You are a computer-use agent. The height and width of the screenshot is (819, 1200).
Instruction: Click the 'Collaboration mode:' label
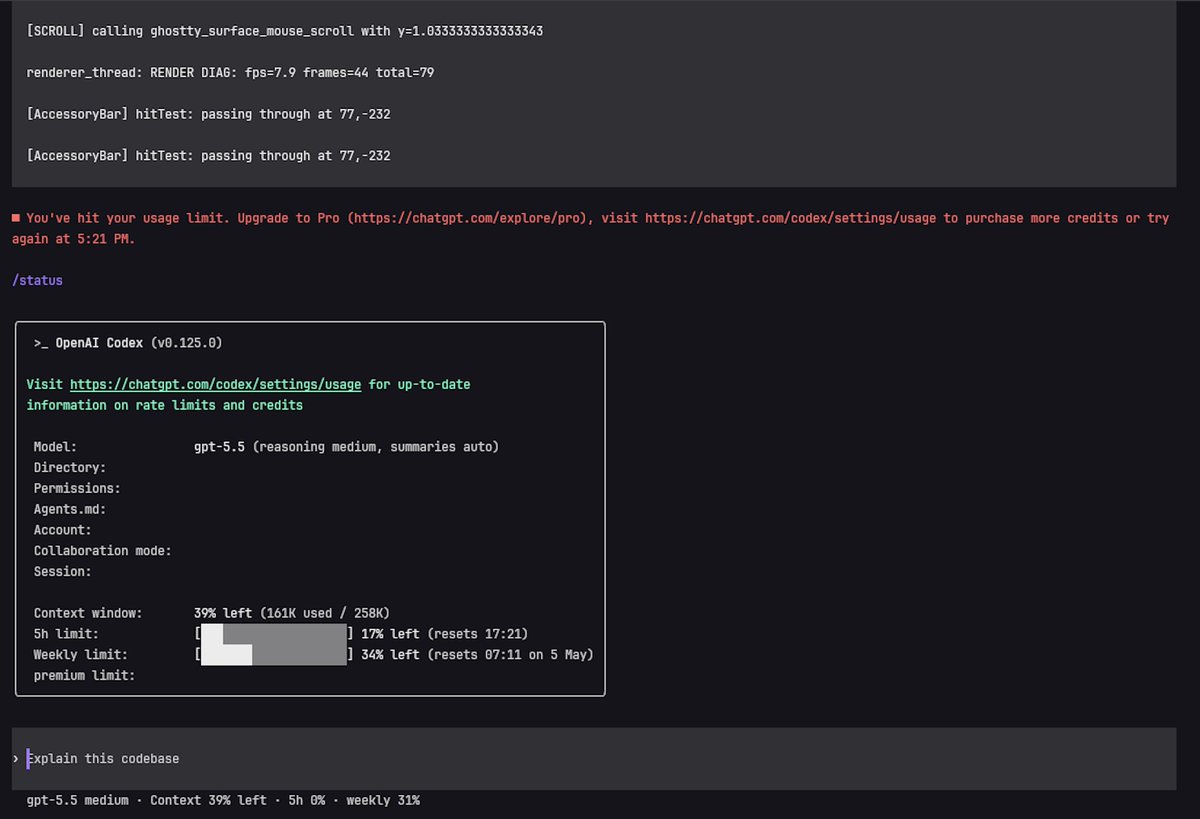point(102,551)
